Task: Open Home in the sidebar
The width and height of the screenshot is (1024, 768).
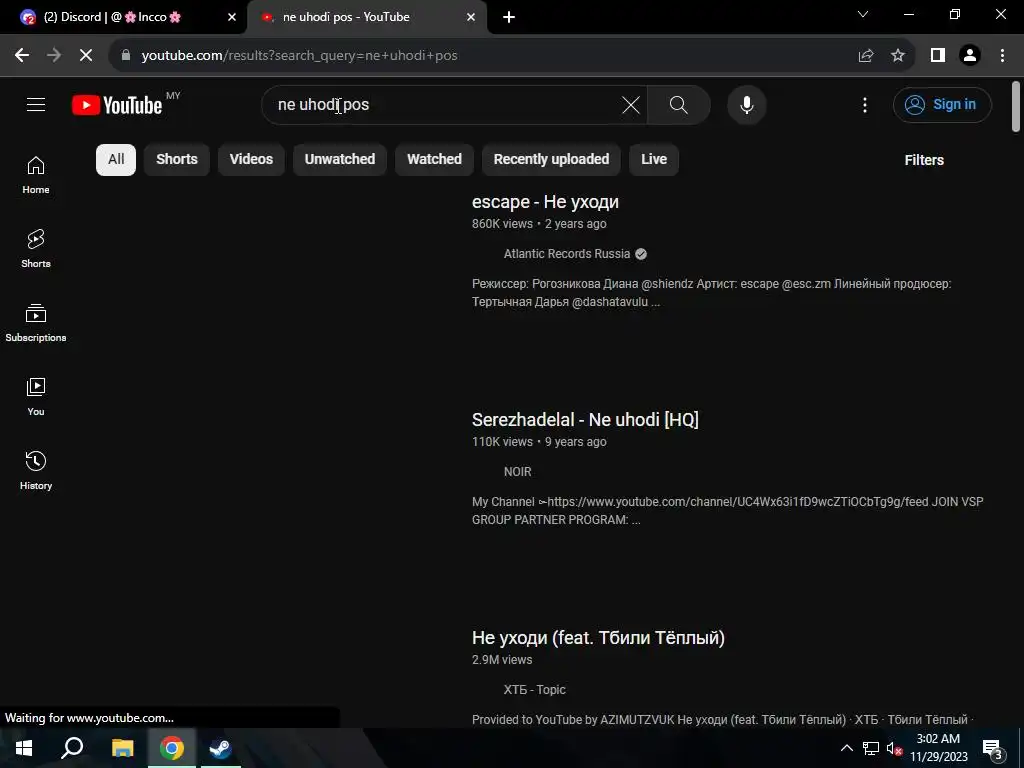Action: pyautogui.click(x=36, y=175)
